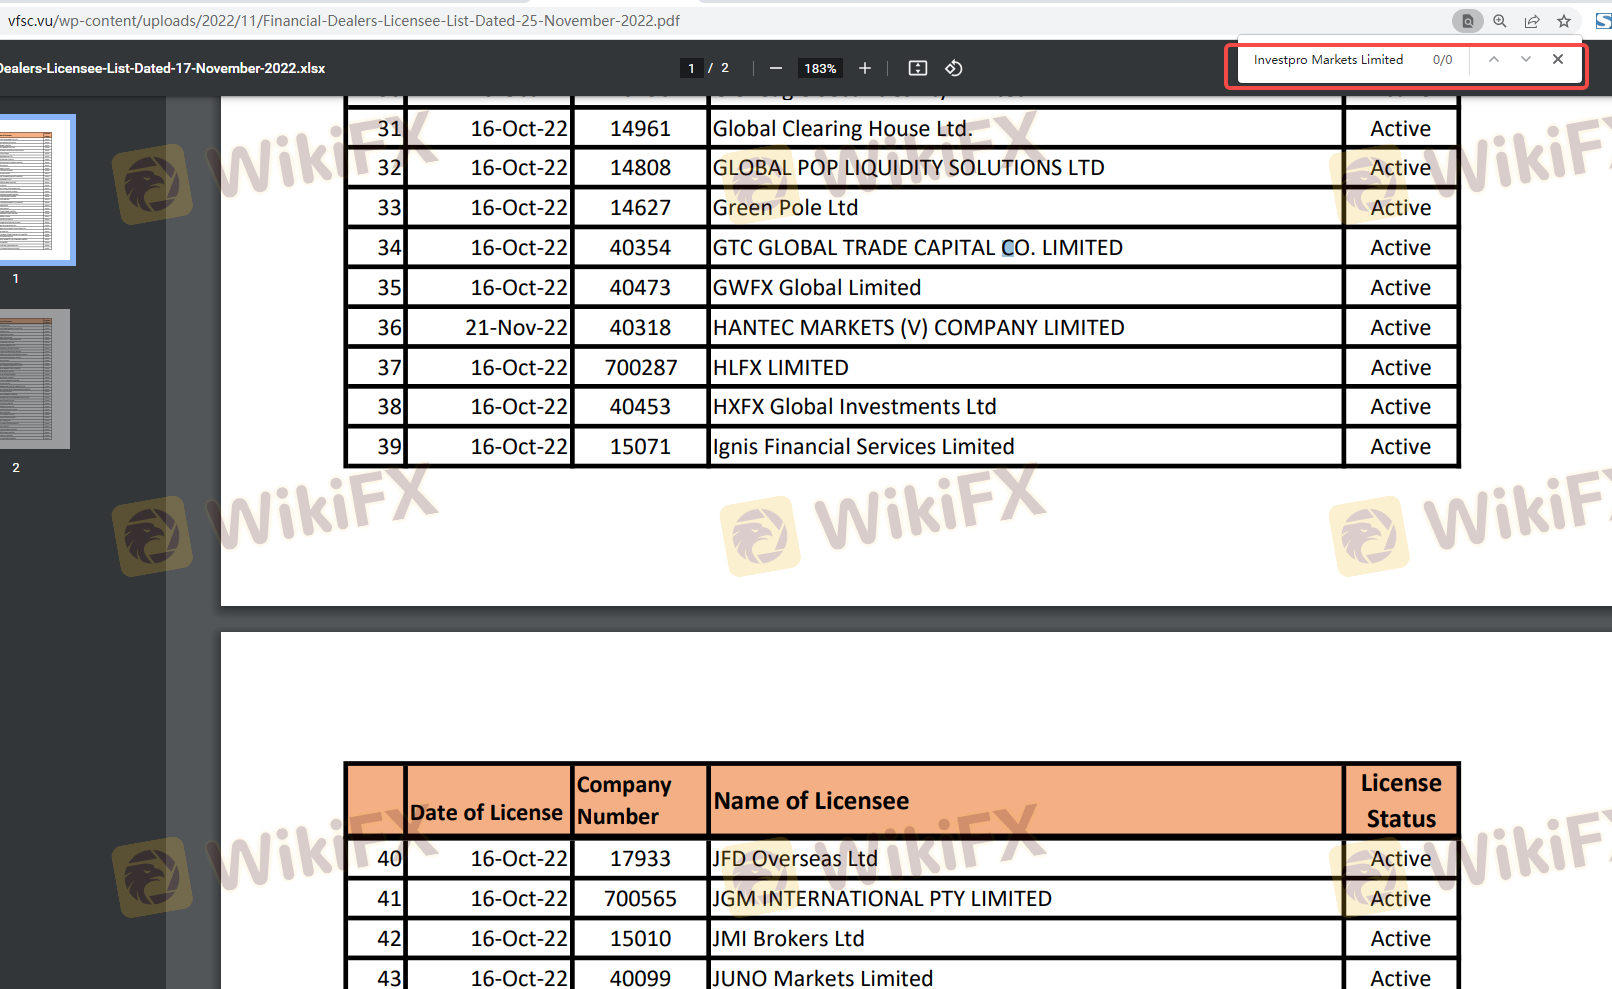Open browser zoom magnifier icon
The width and height of the screenshot is (1612, 989).
pos(1500,21)
